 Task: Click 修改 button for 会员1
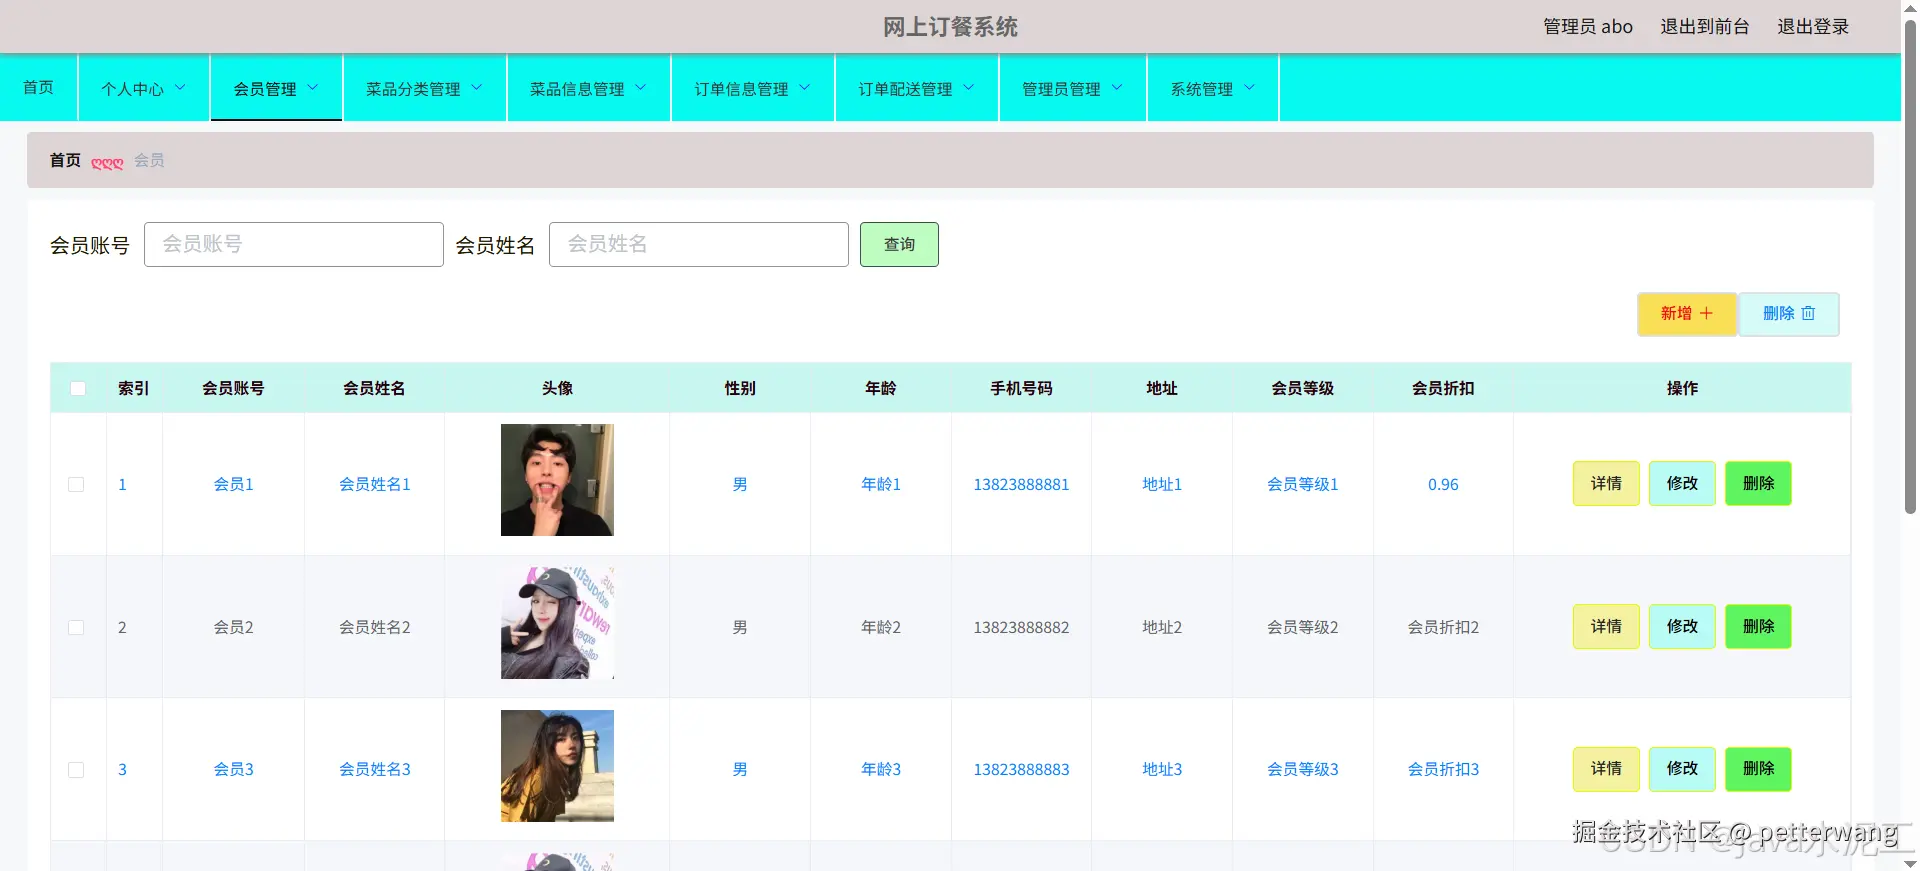coord(1682,483)
